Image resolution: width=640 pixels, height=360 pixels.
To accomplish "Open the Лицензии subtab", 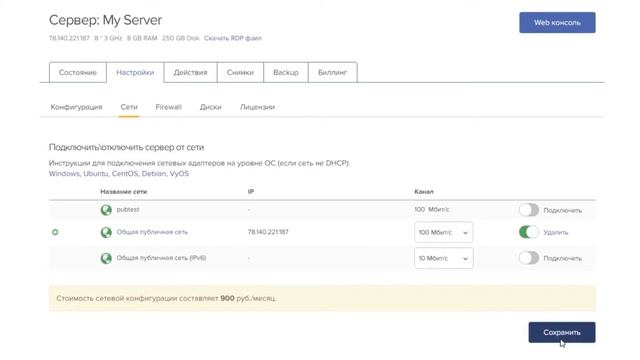I will [x=257, y=107].
